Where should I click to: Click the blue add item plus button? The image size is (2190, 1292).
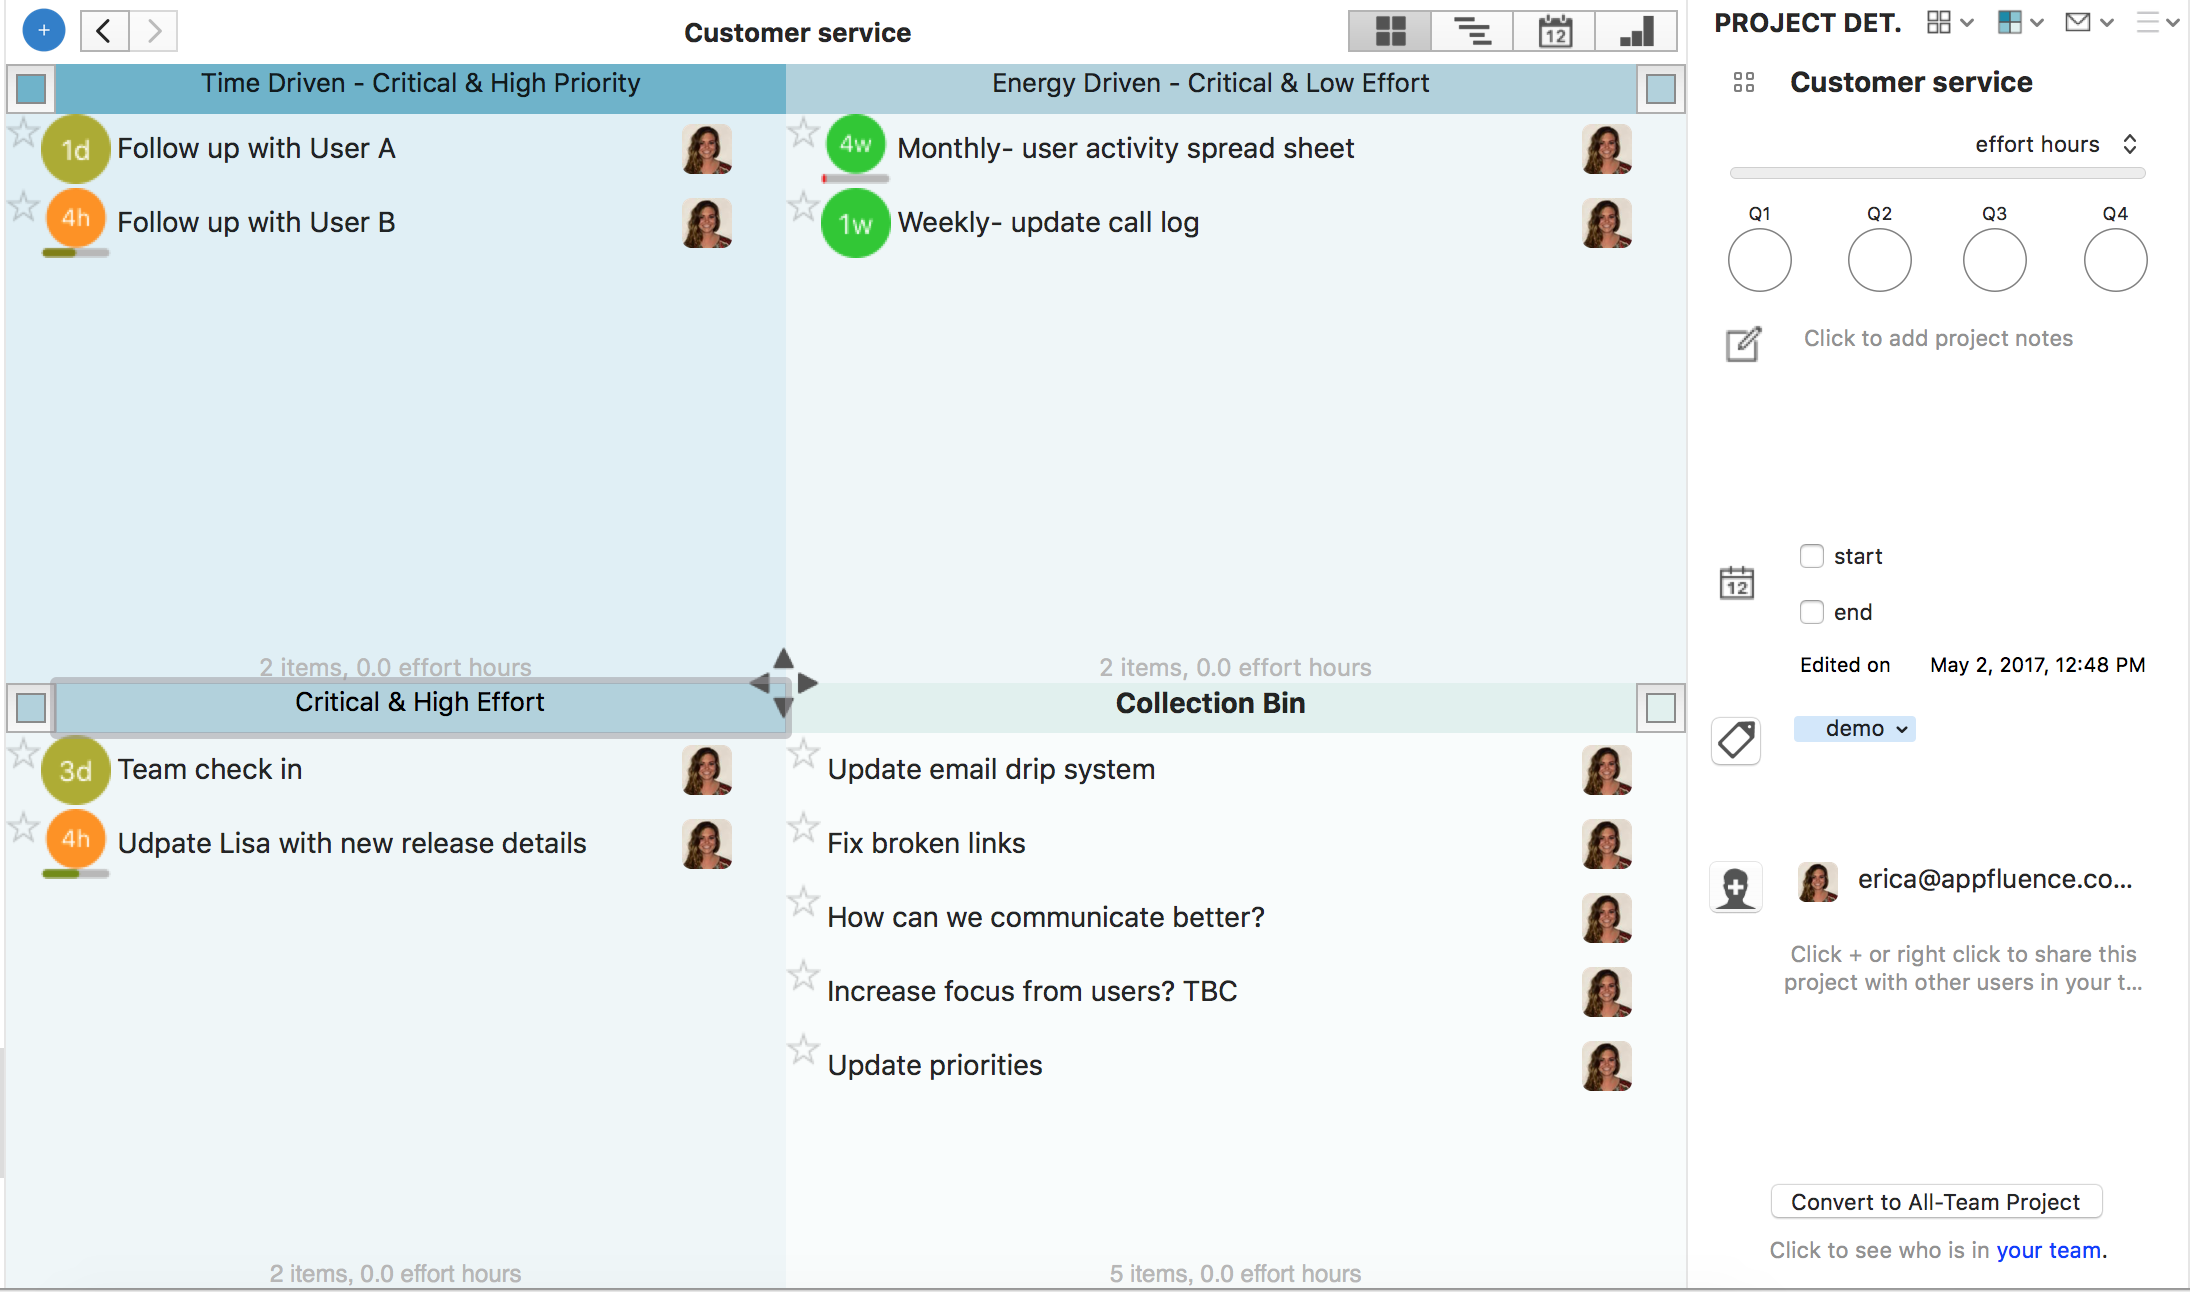pos(43,31)
